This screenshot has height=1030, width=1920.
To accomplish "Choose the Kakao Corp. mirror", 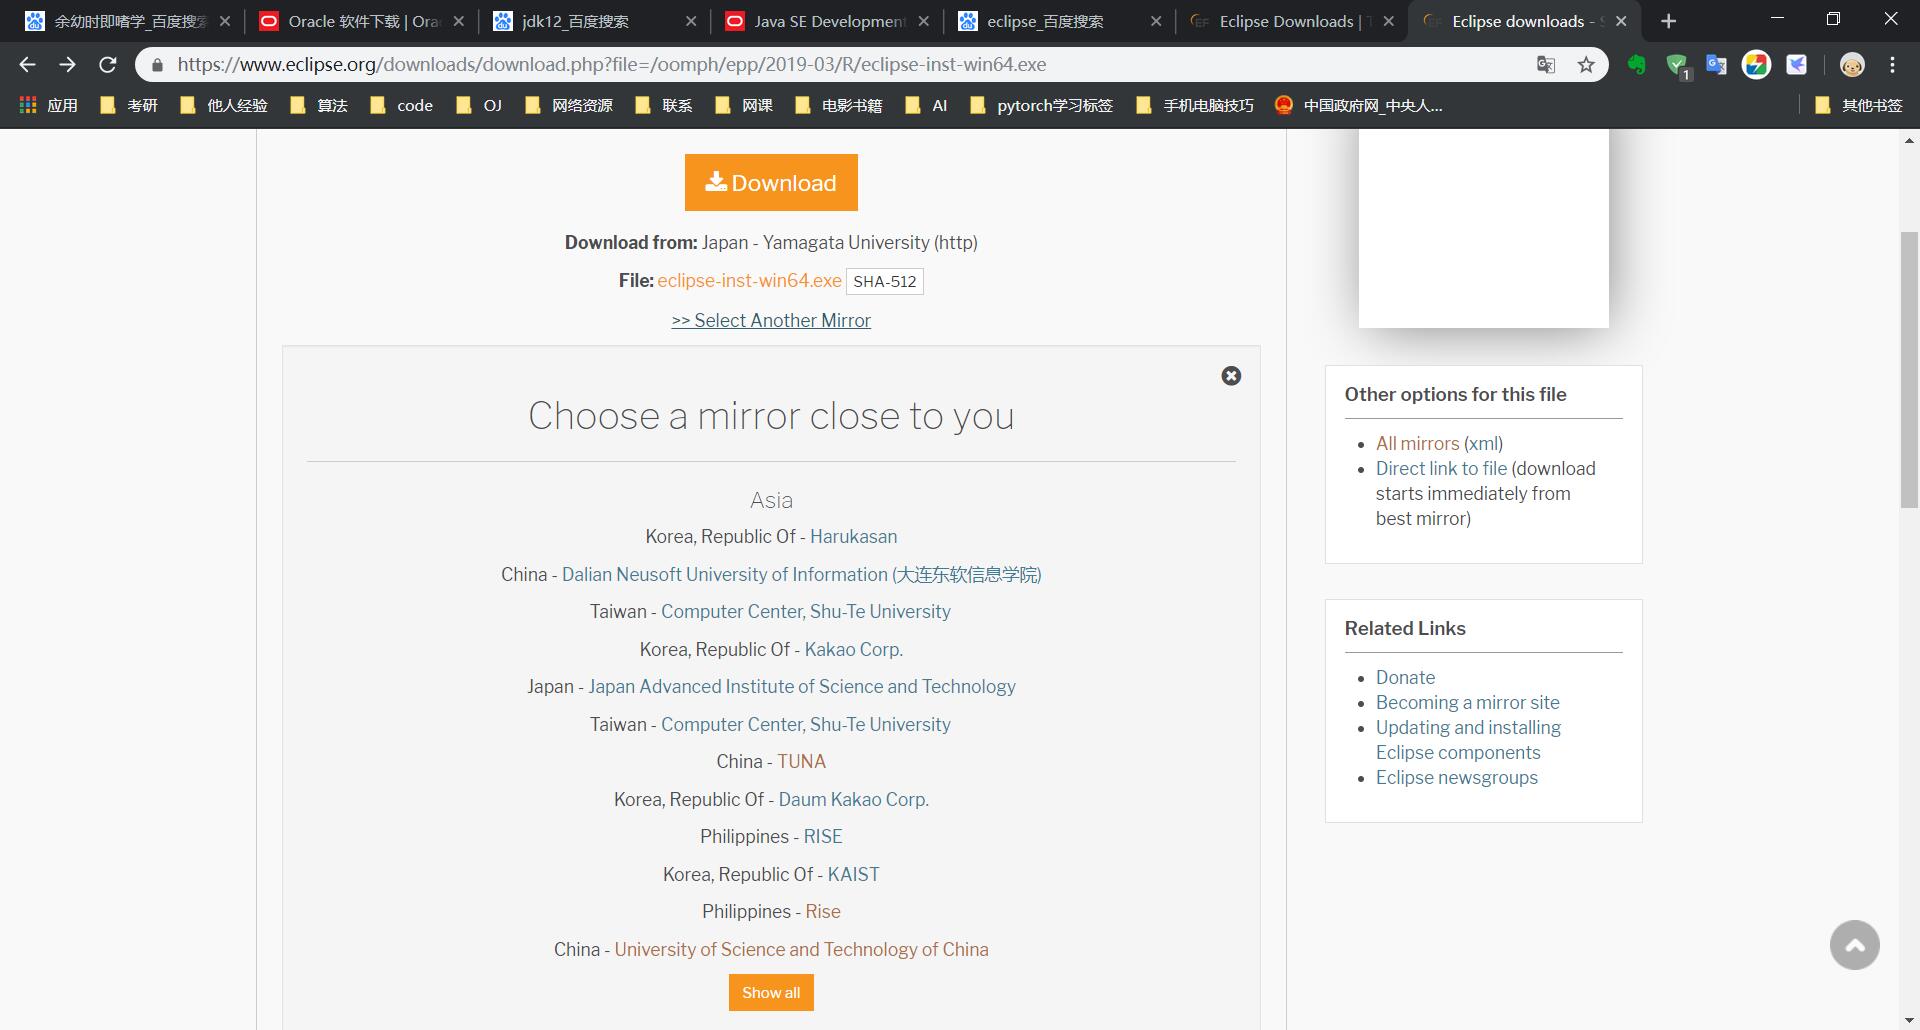I will click(853, 649).
